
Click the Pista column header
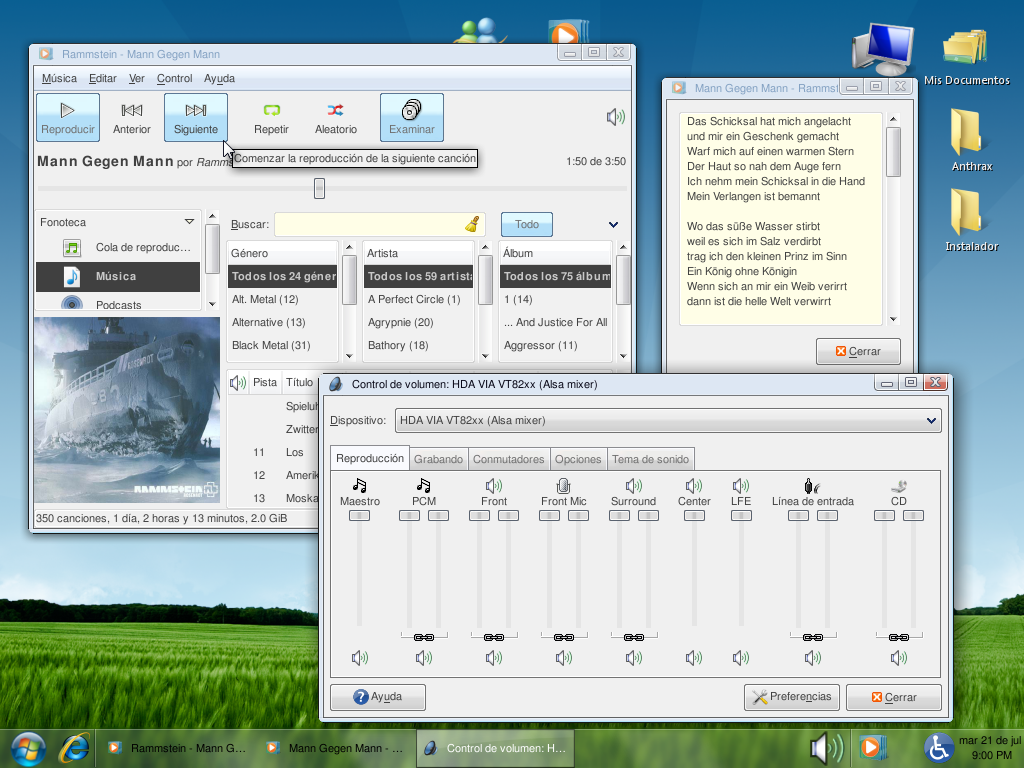(264, 383)
